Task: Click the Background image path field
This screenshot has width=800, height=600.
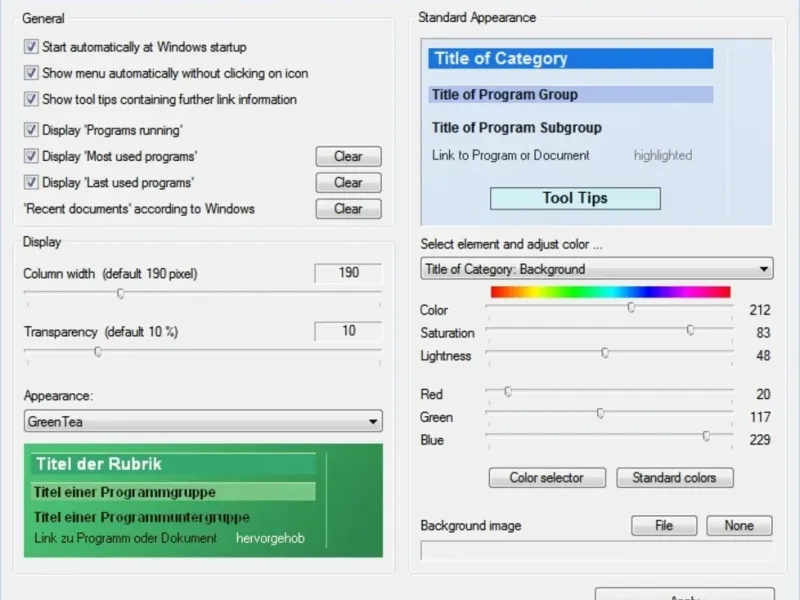Action: pos(596,551)
